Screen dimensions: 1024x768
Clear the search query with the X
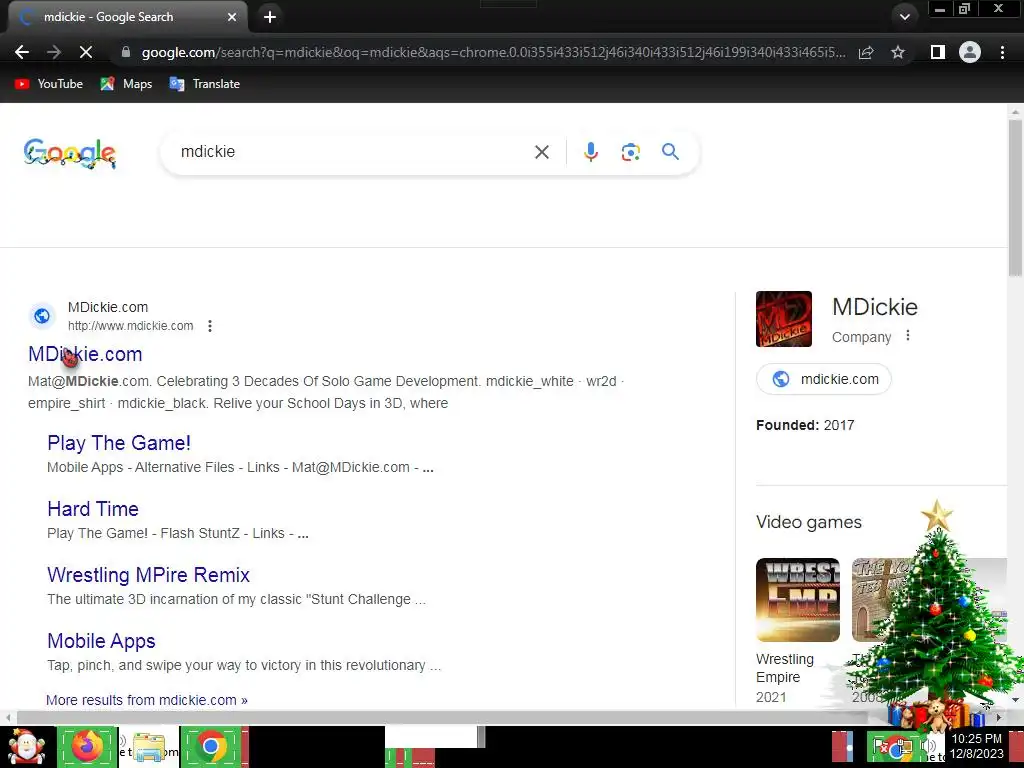click(x=541, y=152)
